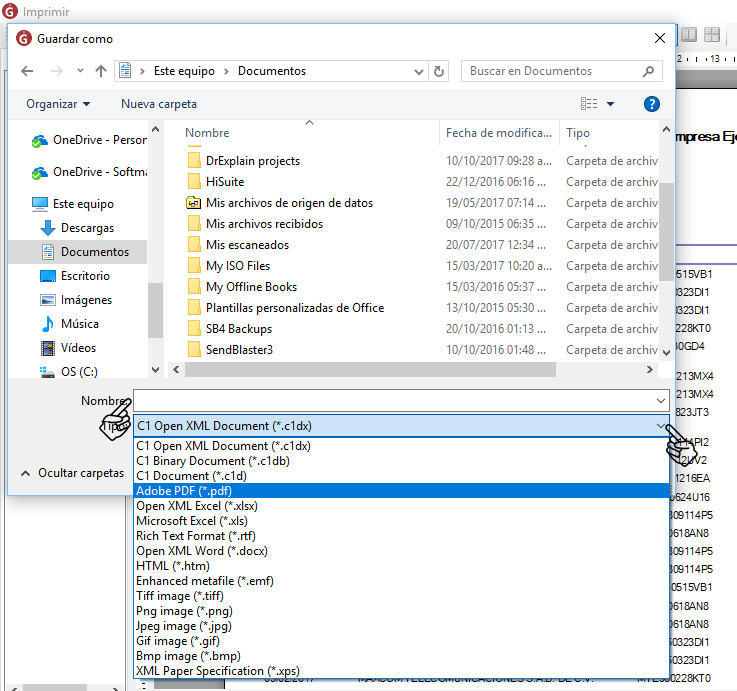Click the search magnifier icon
Viewport: 737px width, 691px height.
click(x=649, y=71)
